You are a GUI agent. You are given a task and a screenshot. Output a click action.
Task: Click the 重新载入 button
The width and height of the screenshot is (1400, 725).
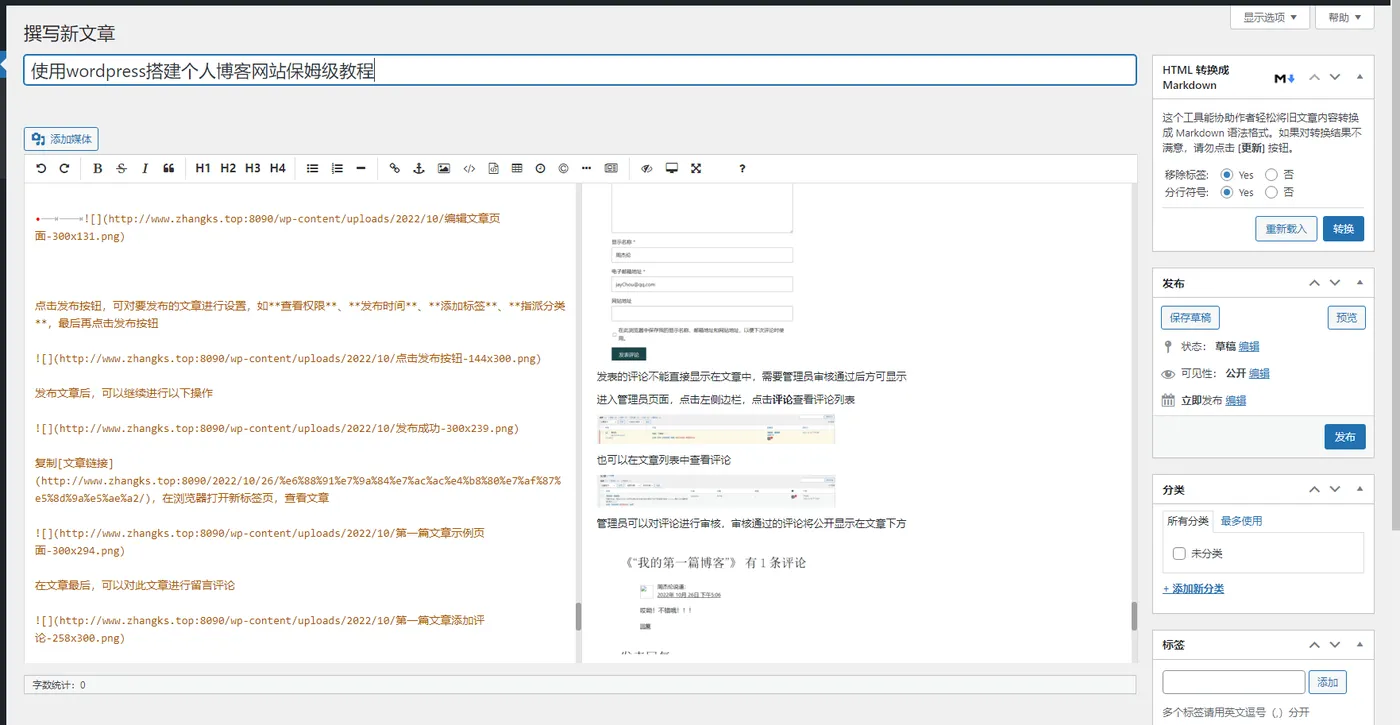coord(1286,229)
